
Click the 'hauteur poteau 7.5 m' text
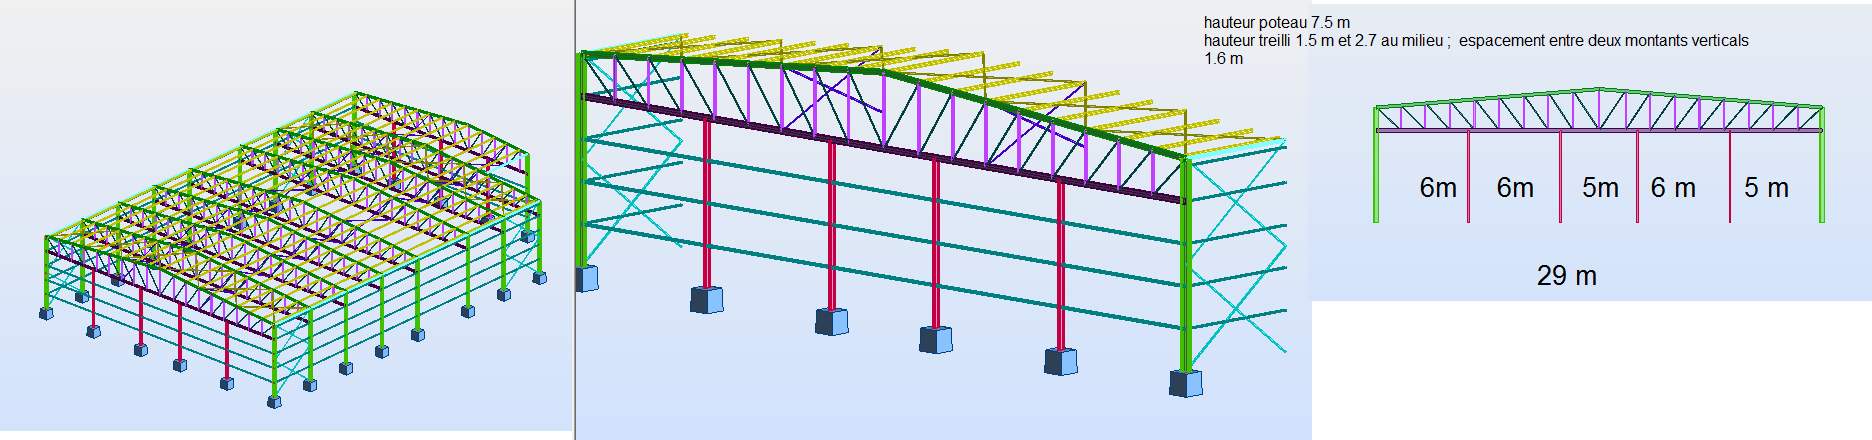1276,22
